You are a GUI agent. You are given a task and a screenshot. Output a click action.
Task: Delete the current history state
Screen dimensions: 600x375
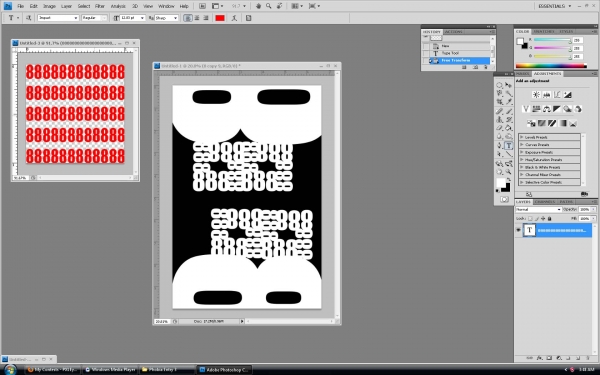click(486, 67)
